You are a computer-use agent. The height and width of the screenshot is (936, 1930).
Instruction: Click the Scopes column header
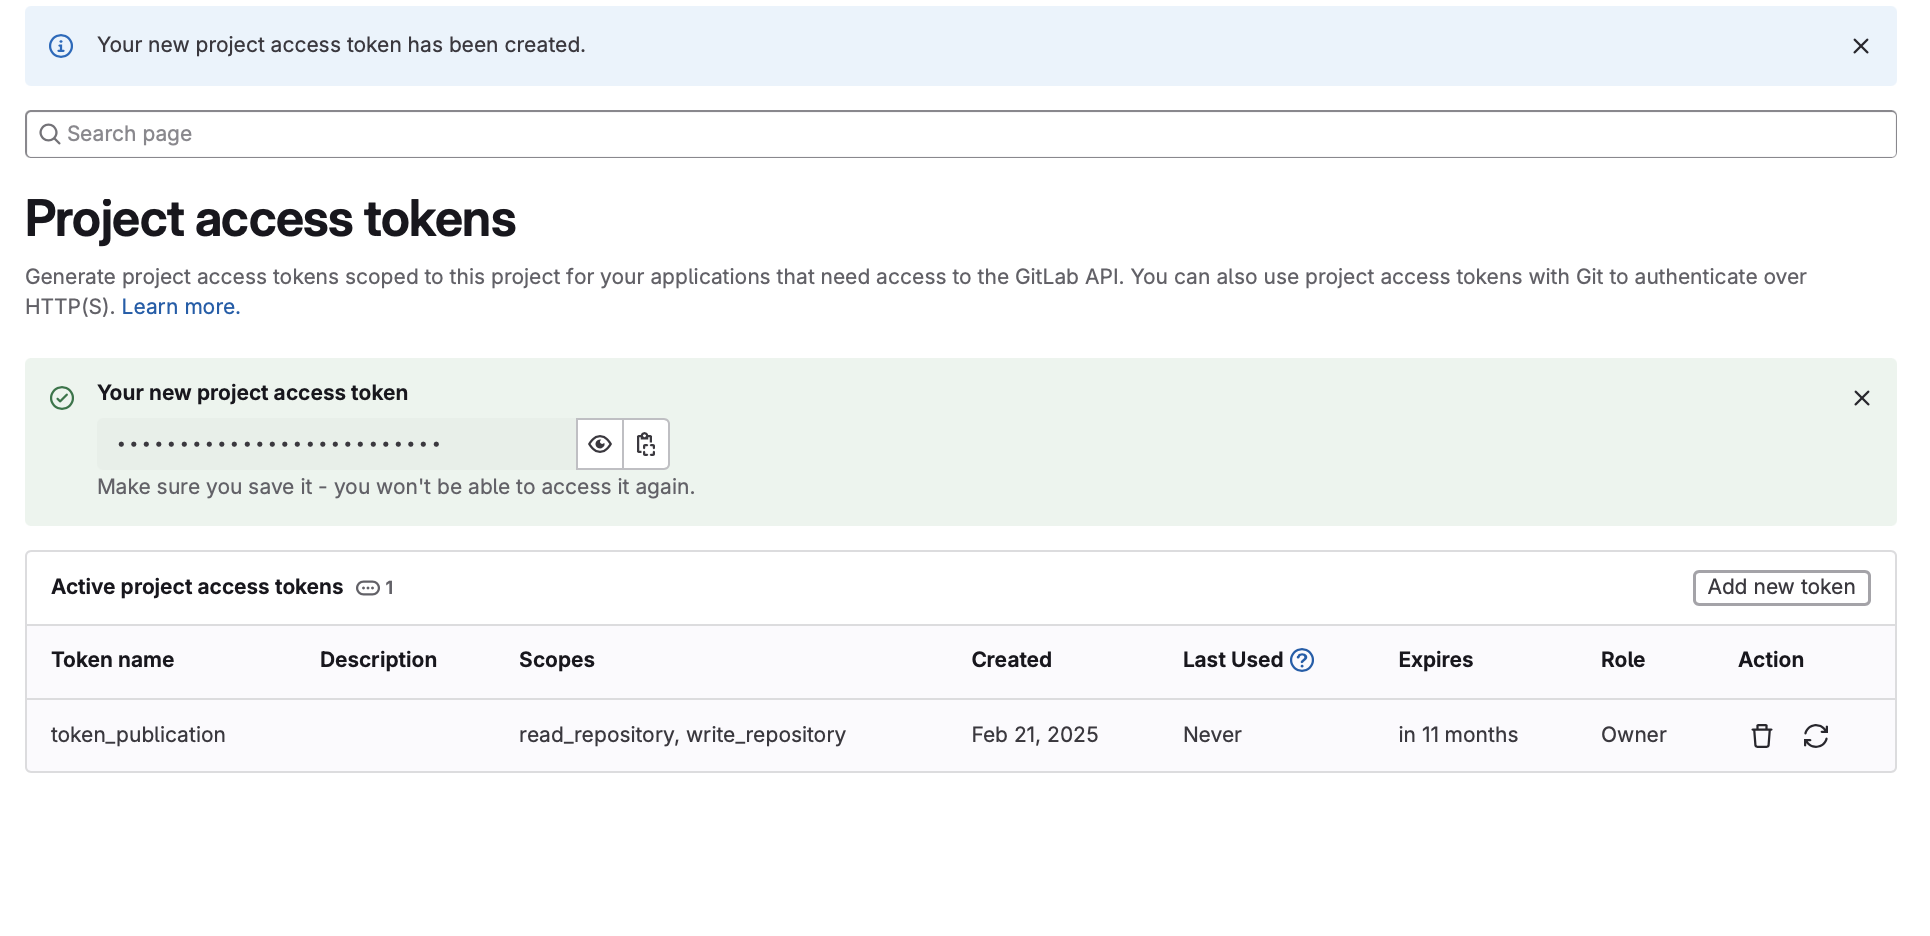[556, 660]
